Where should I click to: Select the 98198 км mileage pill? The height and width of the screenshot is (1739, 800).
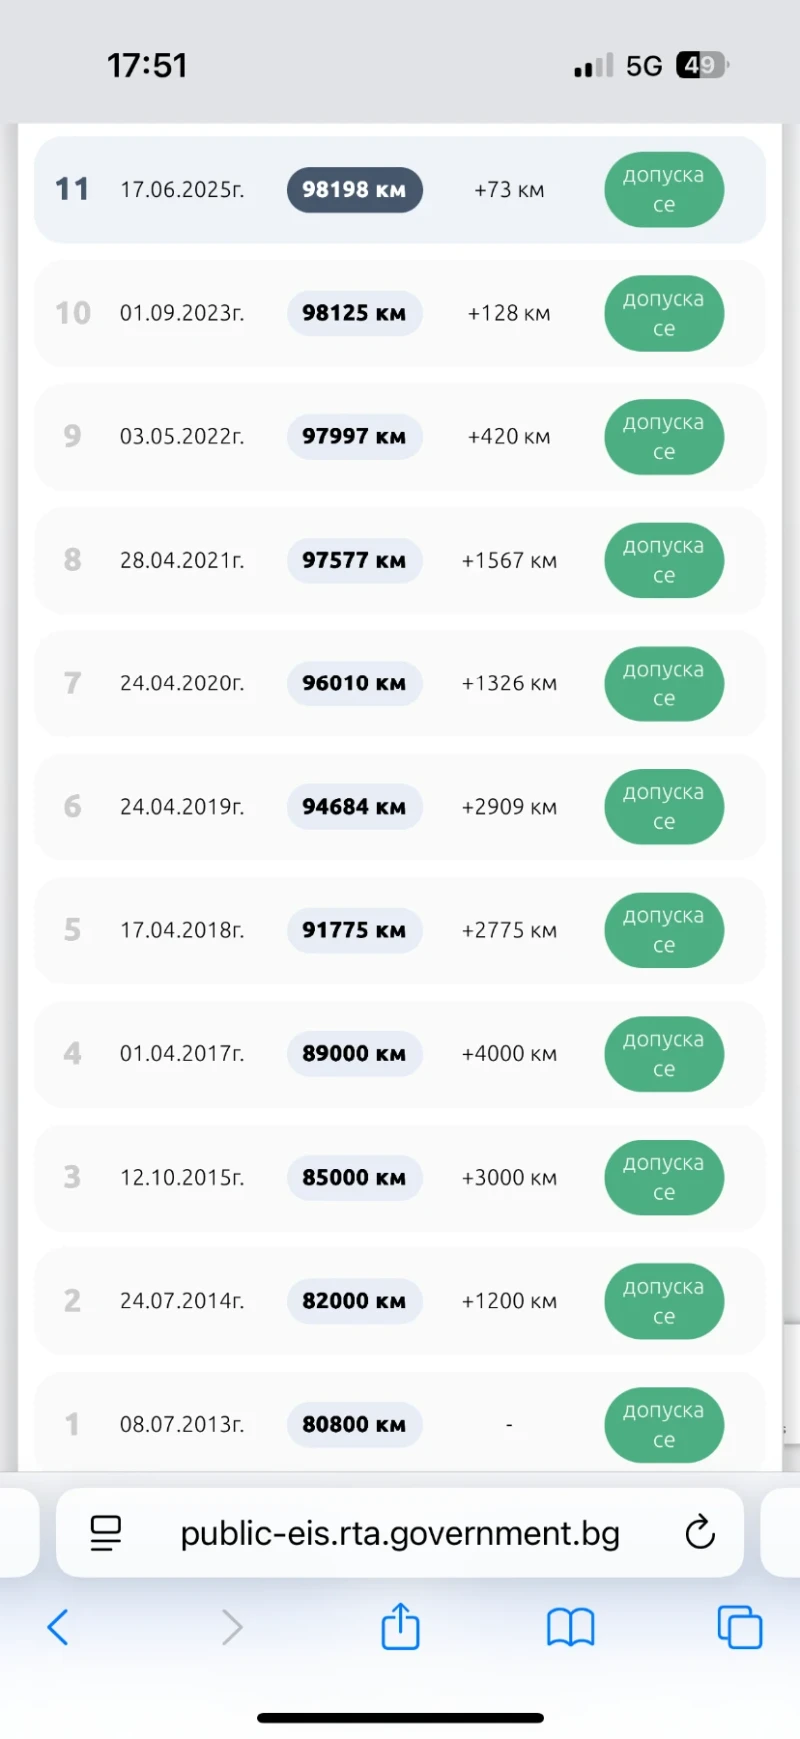[354, 190]
